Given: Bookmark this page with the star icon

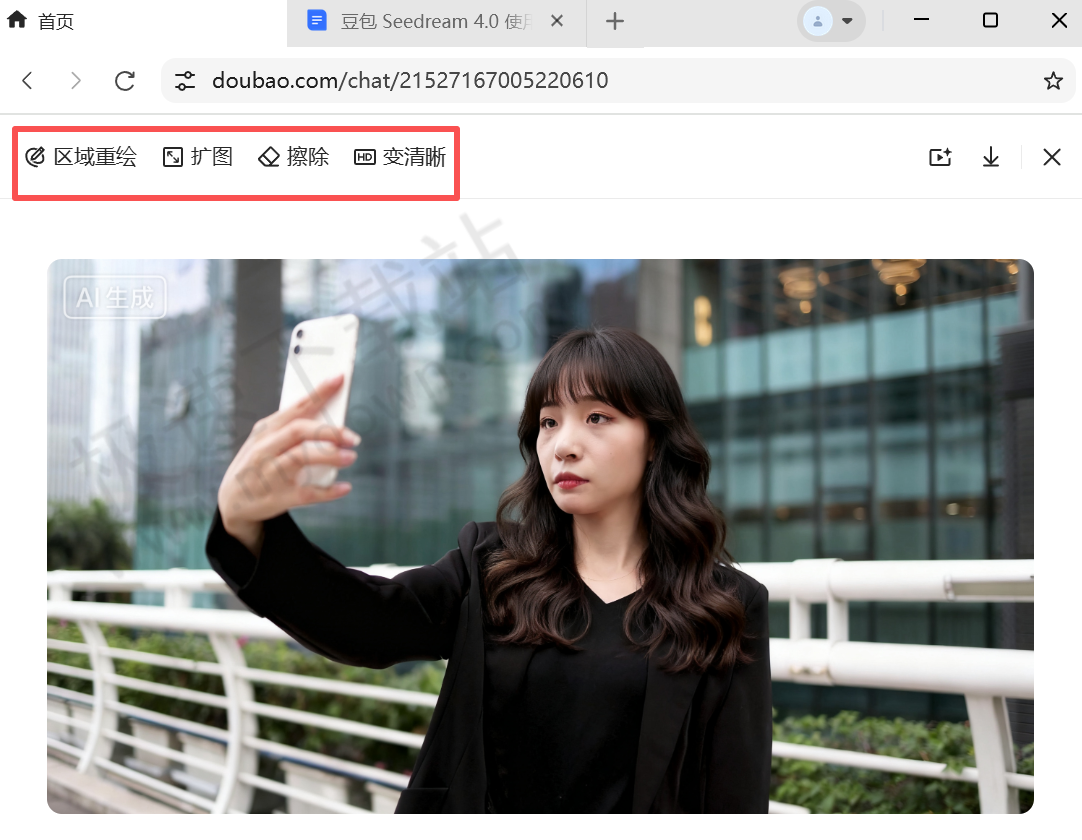Looking at the screenshot, I should (x=1053, y=80).
